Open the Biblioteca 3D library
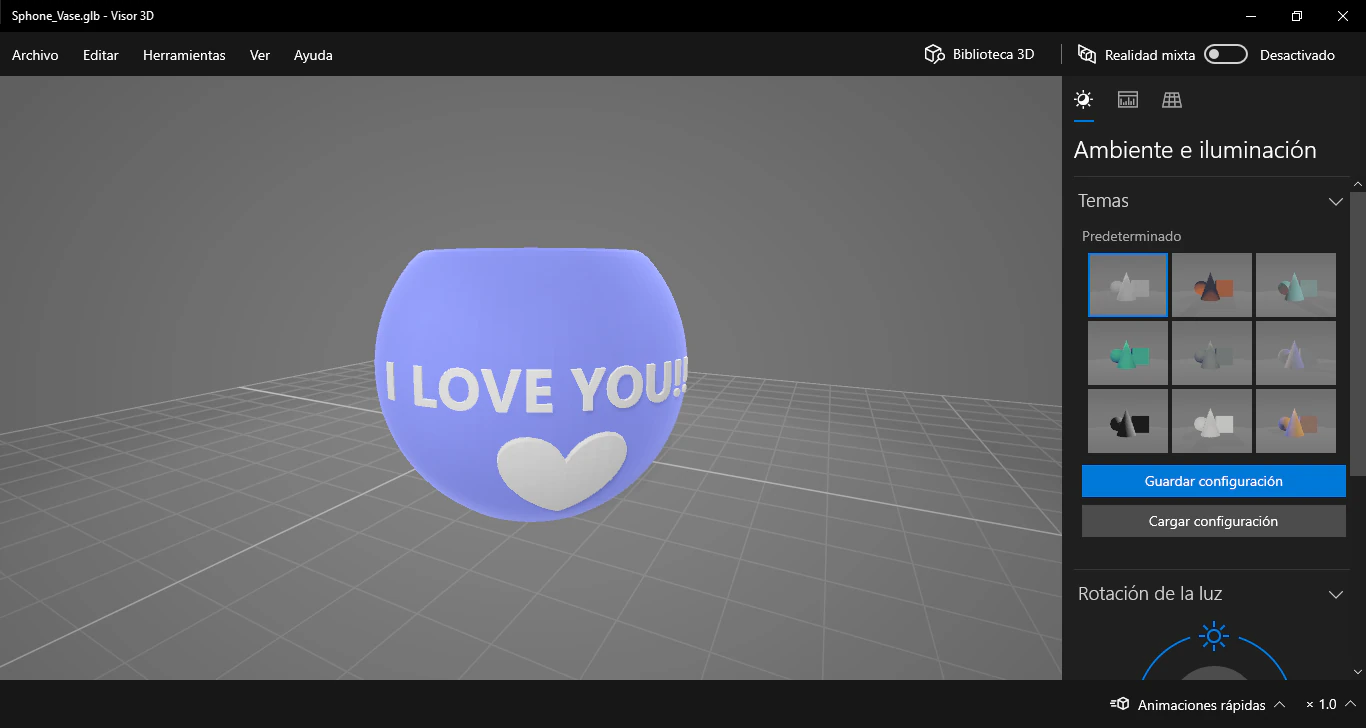Viewport: 1366px width, 728px height. tap(979, 55)
